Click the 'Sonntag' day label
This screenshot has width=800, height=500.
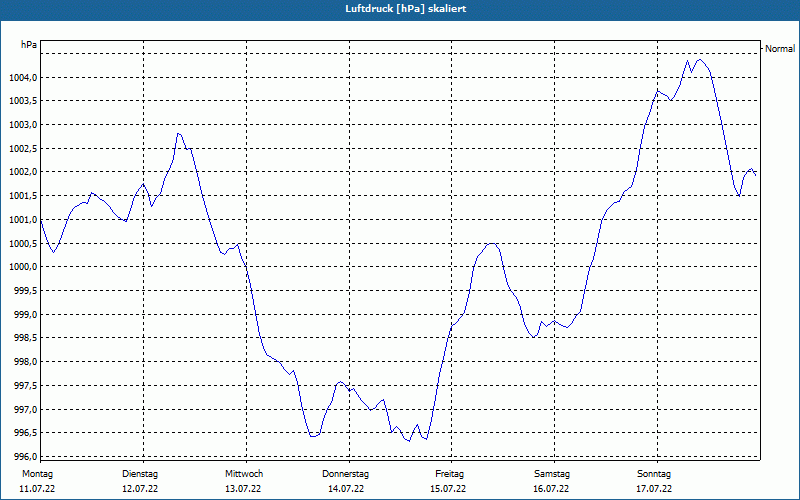(x=654, y=474)
